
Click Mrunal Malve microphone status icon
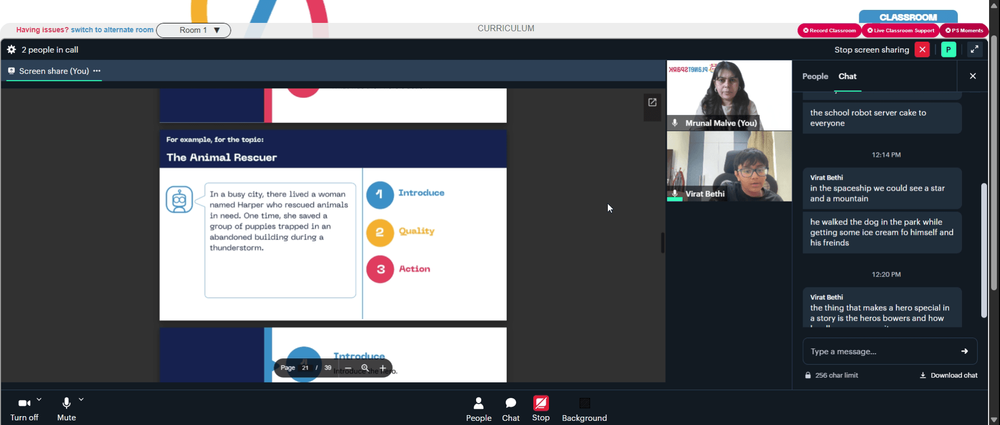click(x=675, y=123)
